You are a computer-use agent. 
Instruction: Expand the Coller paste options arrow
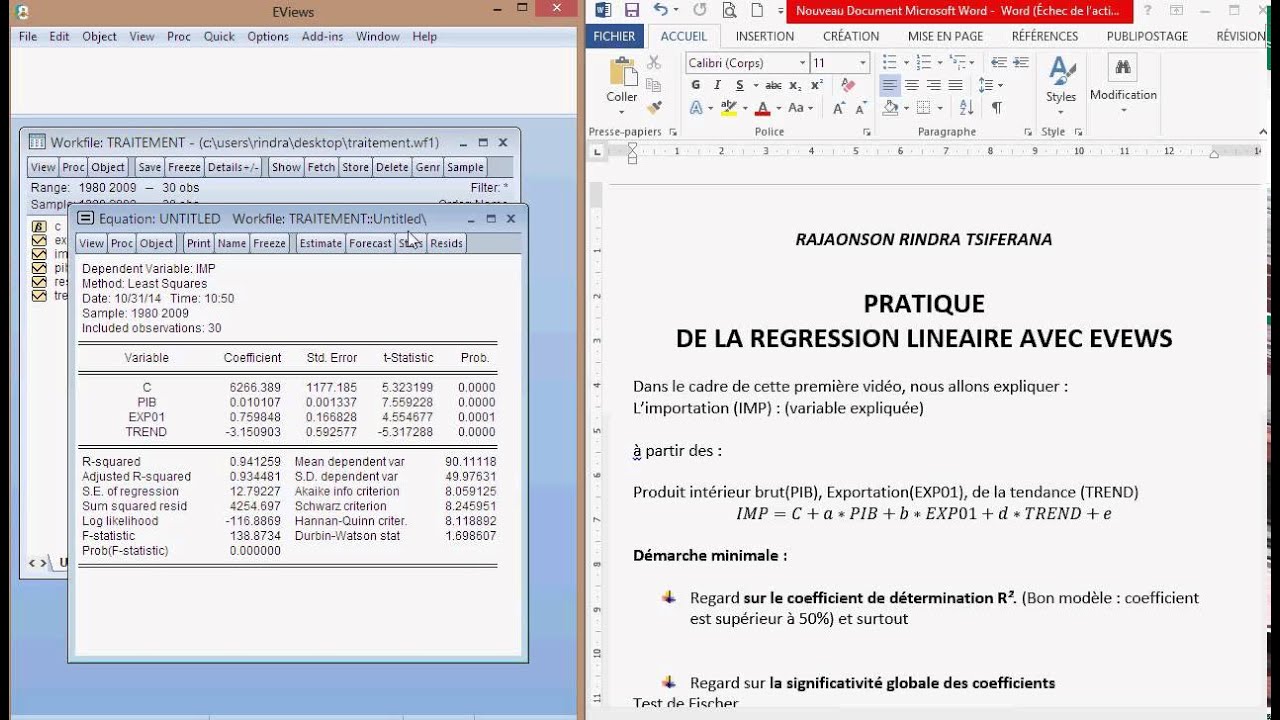[x=622, y=111]
